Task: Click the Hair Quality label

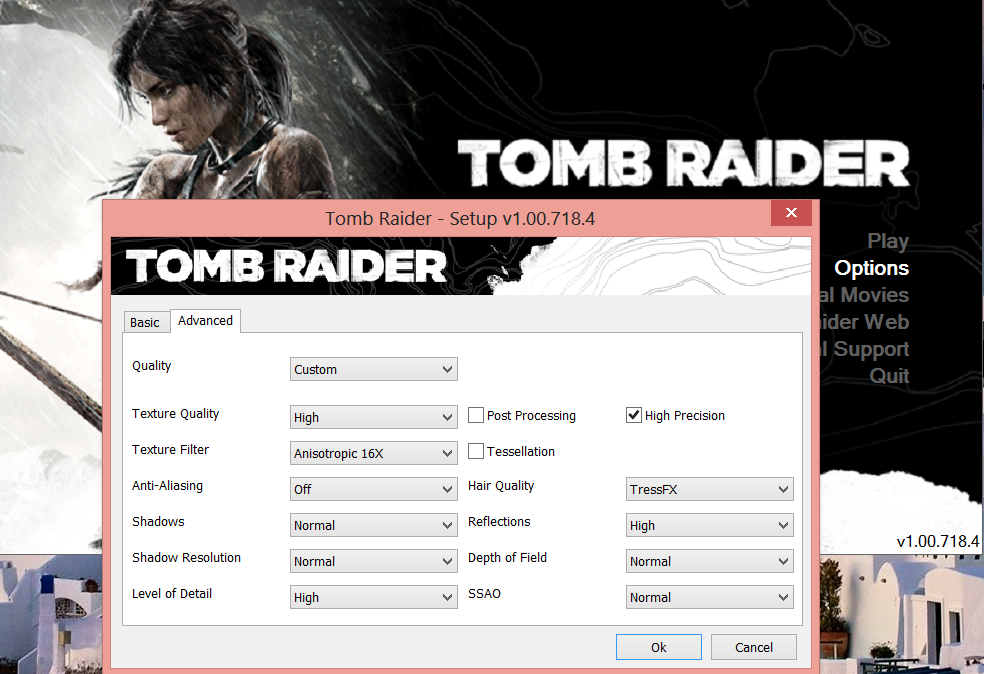Action: (x=501, y=486)
